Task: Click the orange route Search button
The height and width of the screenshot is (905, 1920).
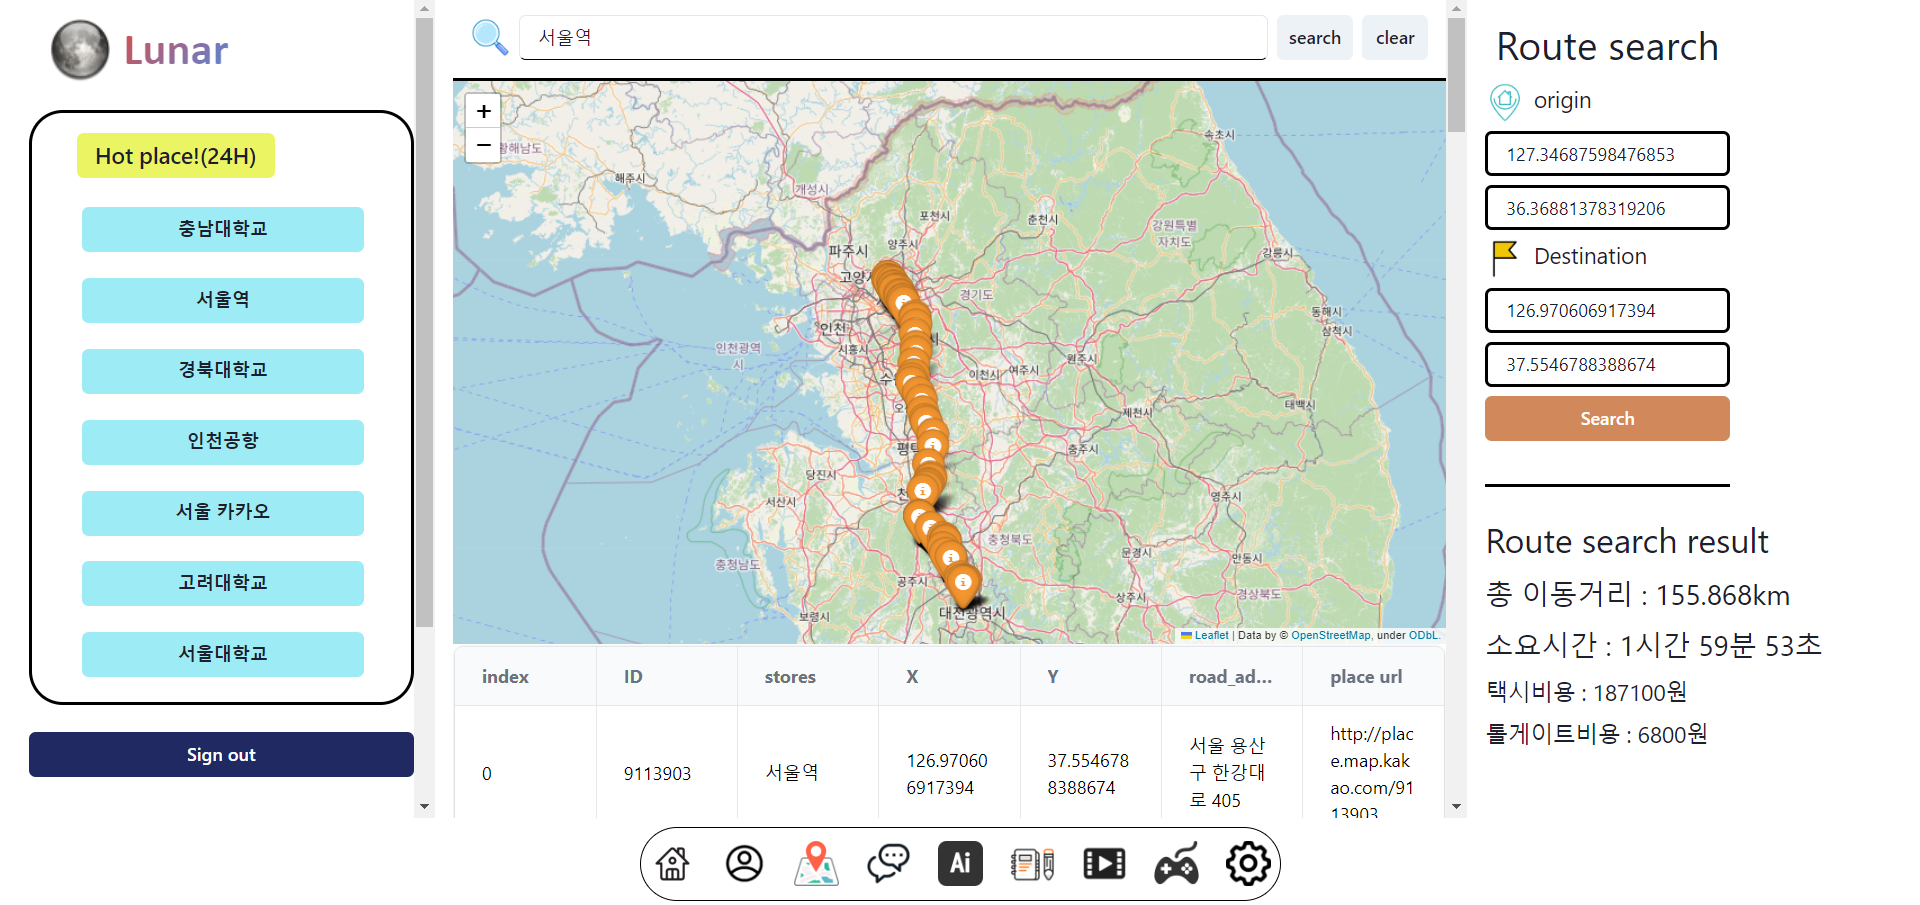Action: pyautogui.click(x=1607, y=419)
